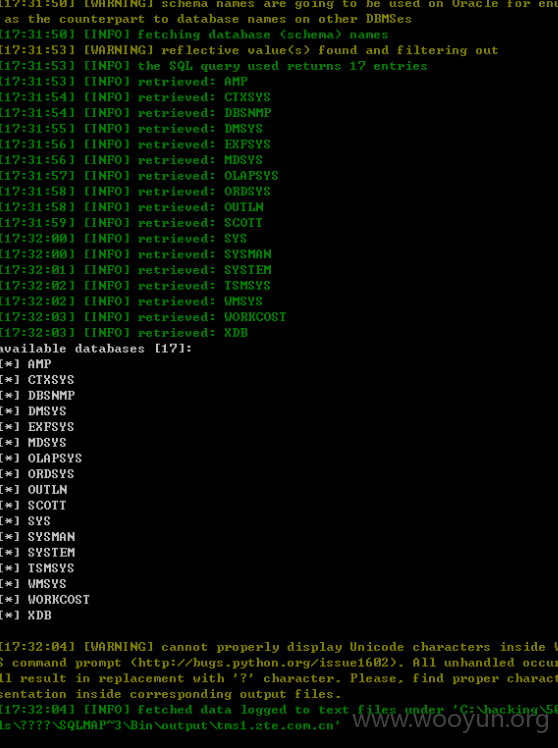Click the "[*] AMP" database list entry
Viewport: 558px width, 748px height.
pos(25,364)
